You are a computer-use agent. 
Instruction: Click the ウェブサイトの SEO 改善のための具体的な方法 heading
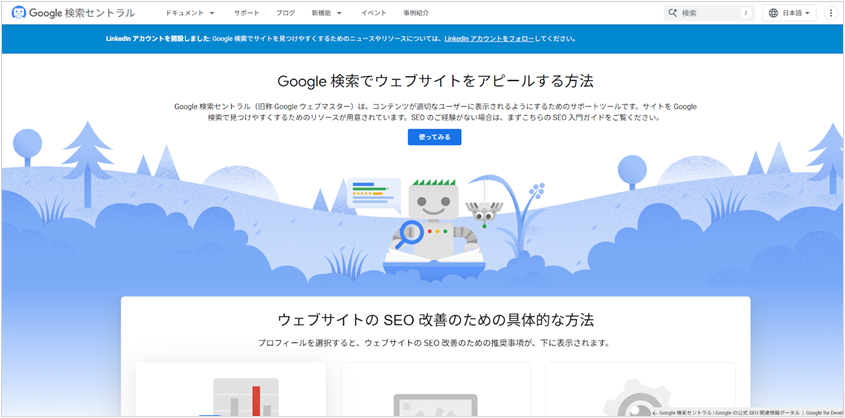click(435, 320)
